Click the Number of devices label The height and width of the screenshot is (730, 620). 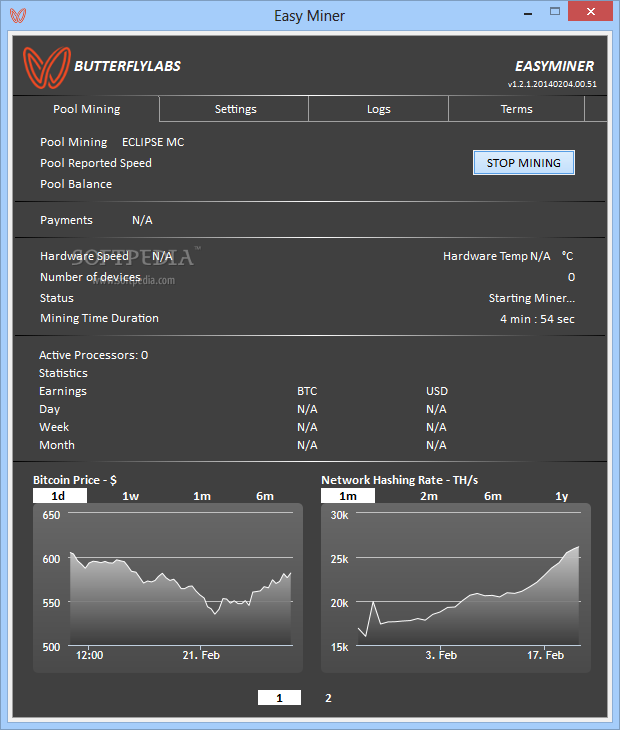coord(90,277)
